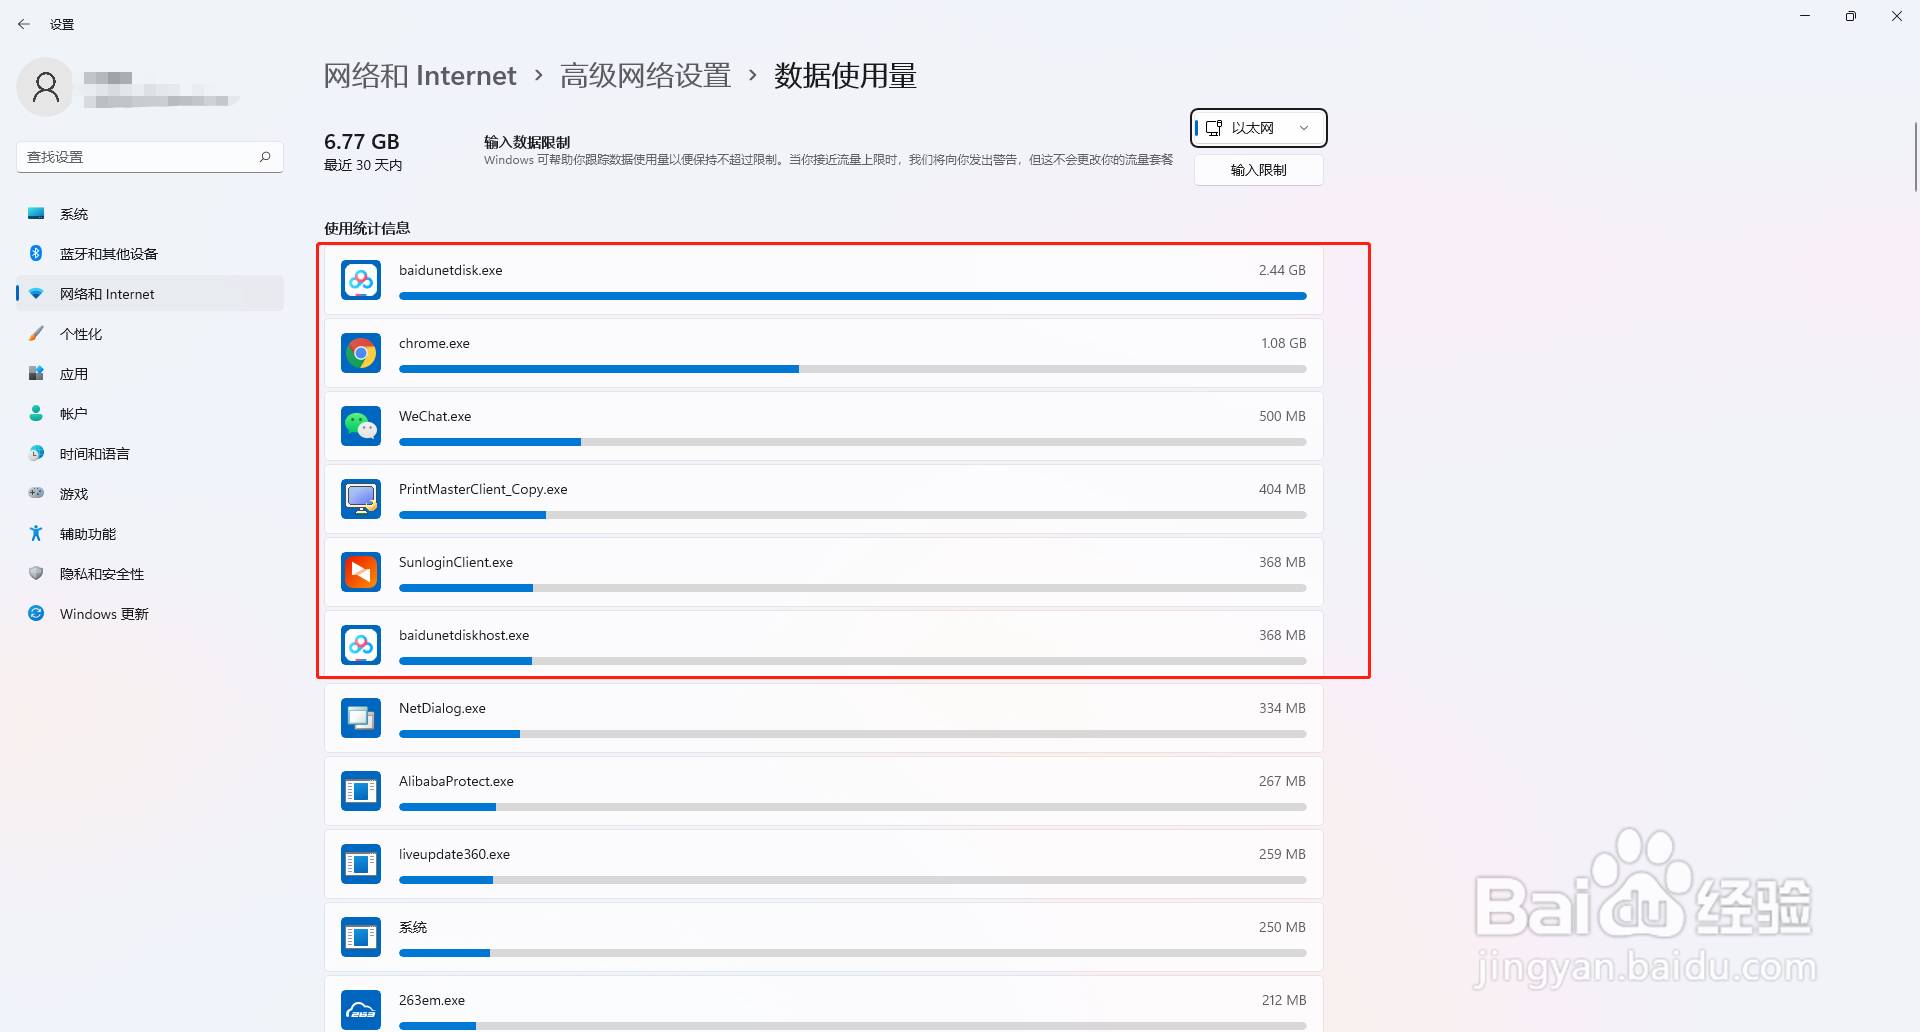The height and width of the screenshot is (1032, 1920).
Task: Click the 334 MB value
Action: coord(1282,708)
